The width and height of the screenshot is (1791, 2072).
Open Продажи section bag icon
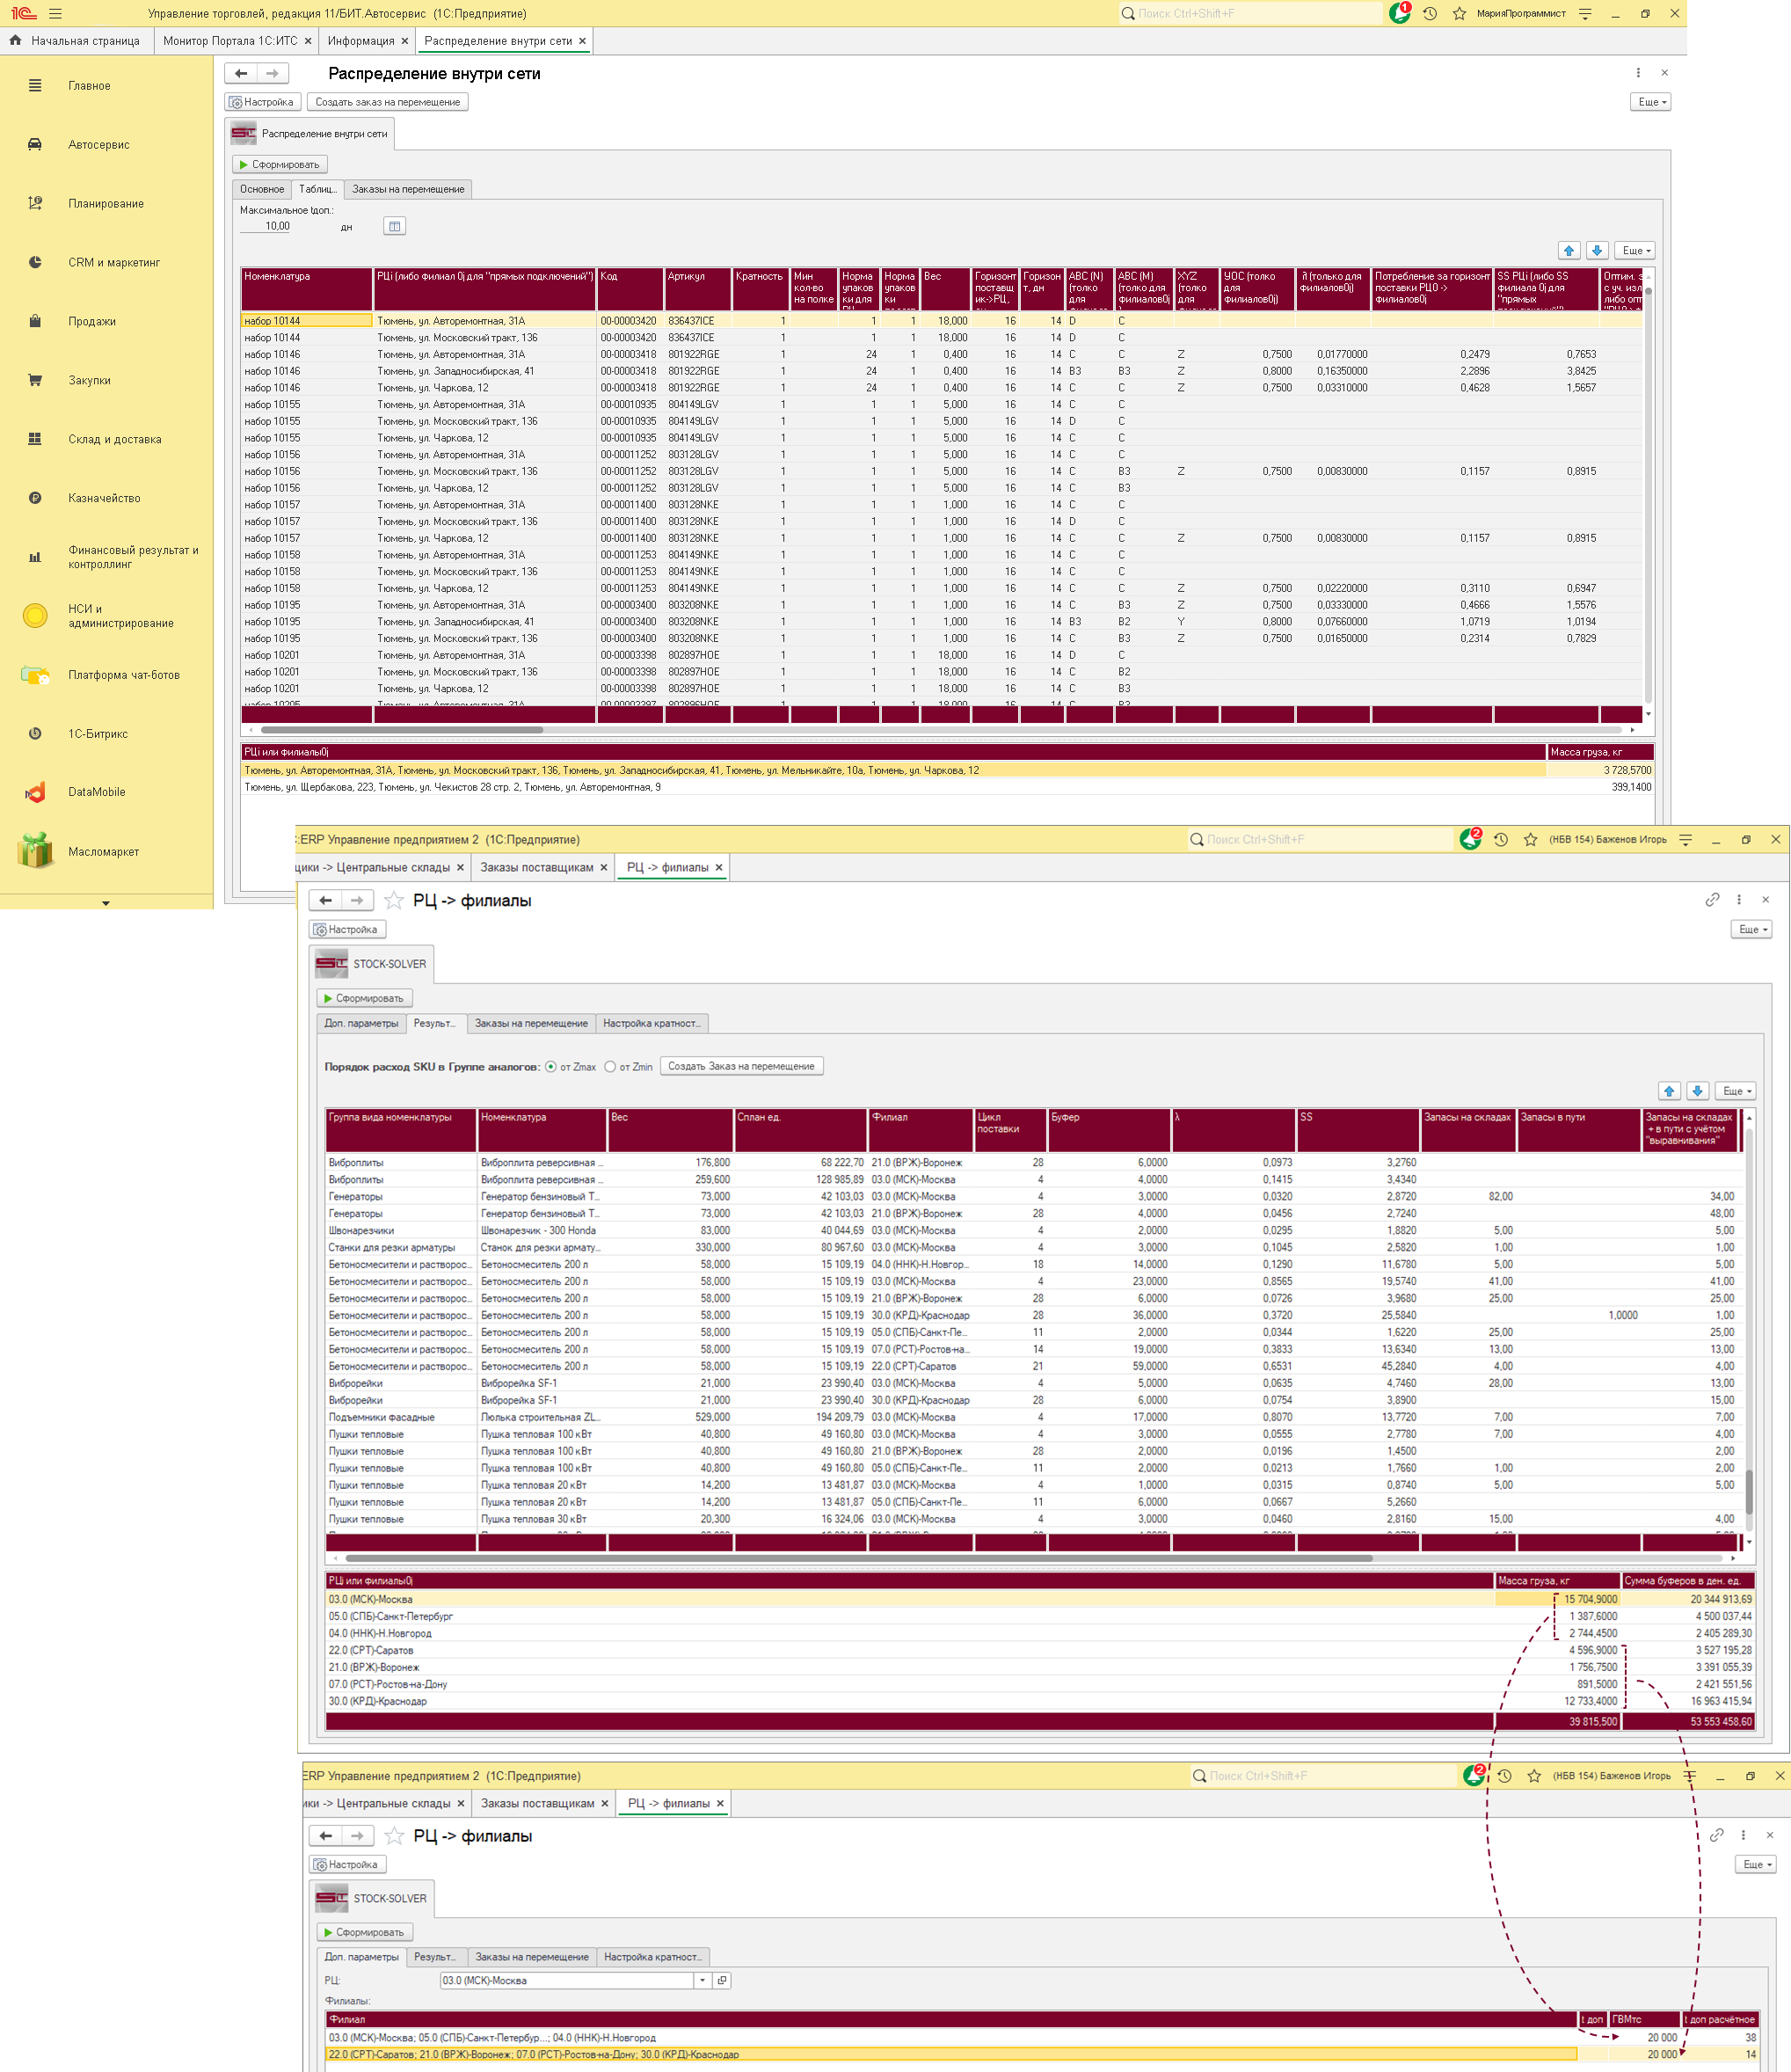point(35,321)
